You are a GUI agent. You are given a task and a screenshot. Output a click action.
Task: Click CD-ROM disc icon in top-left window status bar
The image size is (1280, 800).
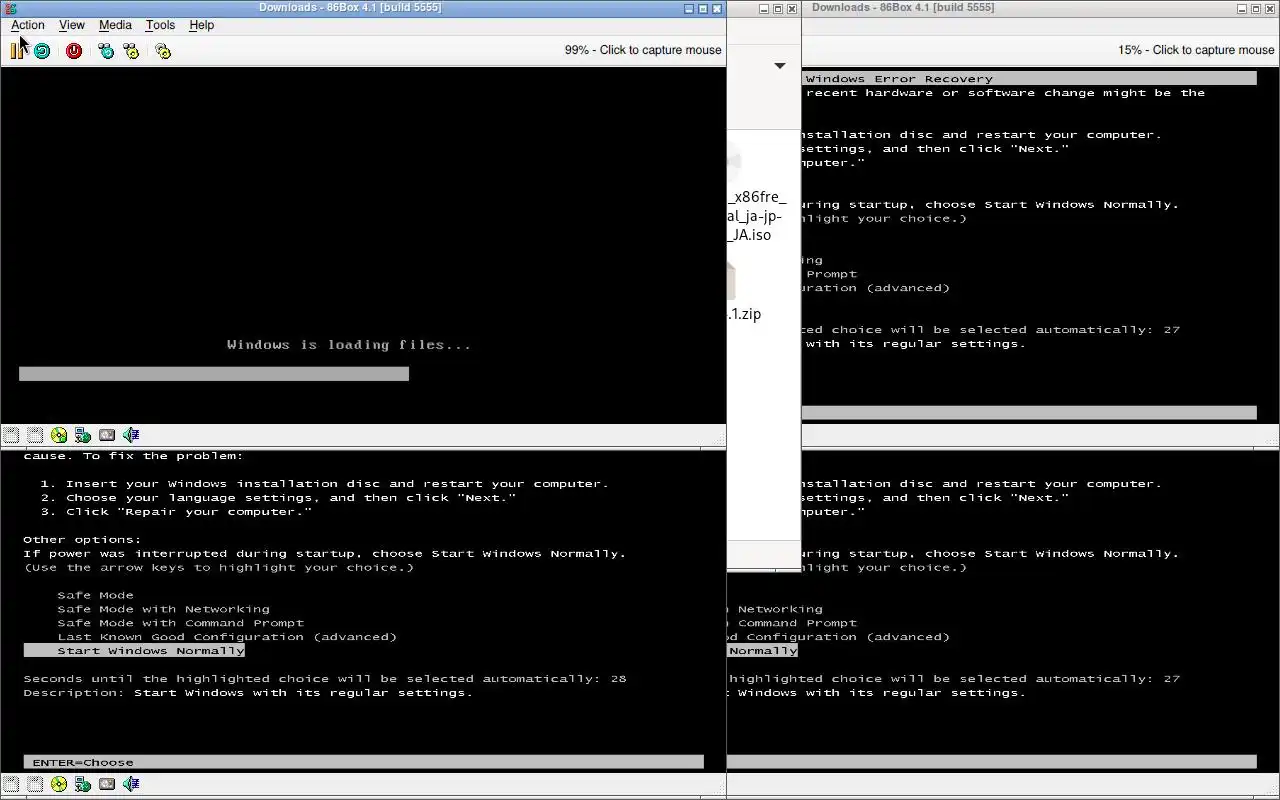click(59, 435)
